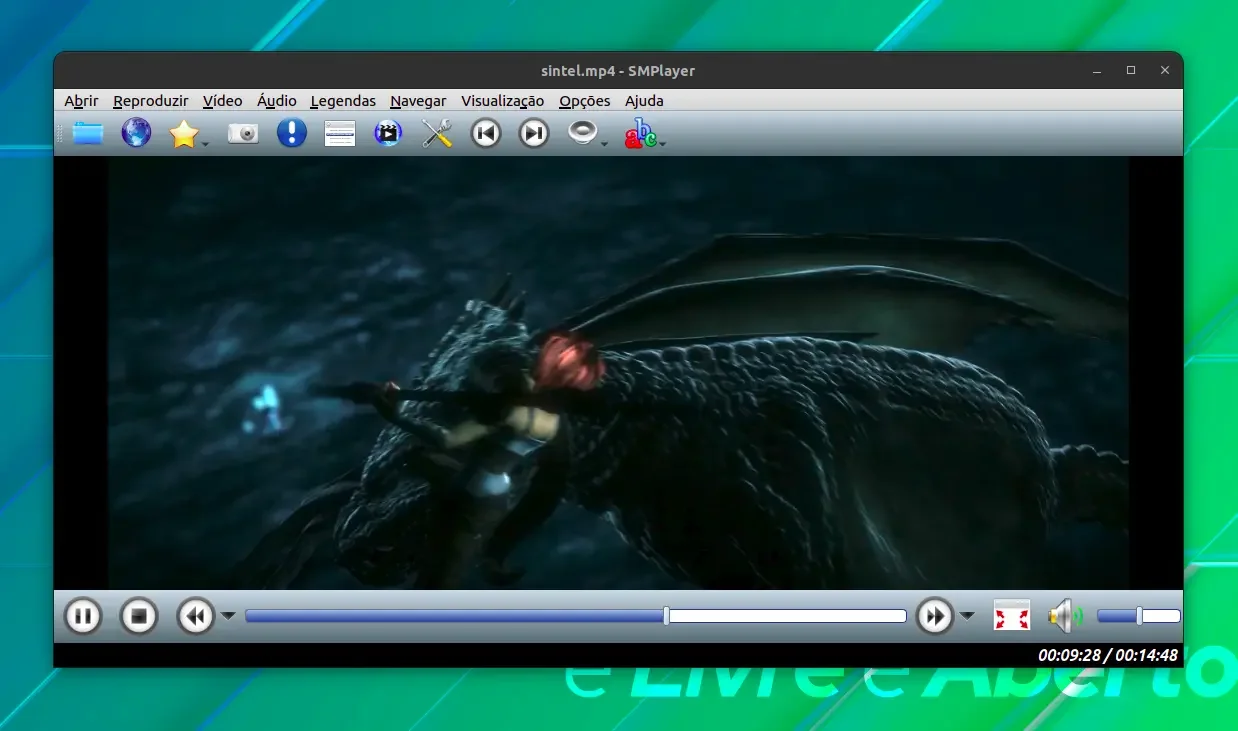Viewport: 1238px width, 731px height.
Task: Open the Opções menu
Action: pos(585,101)
